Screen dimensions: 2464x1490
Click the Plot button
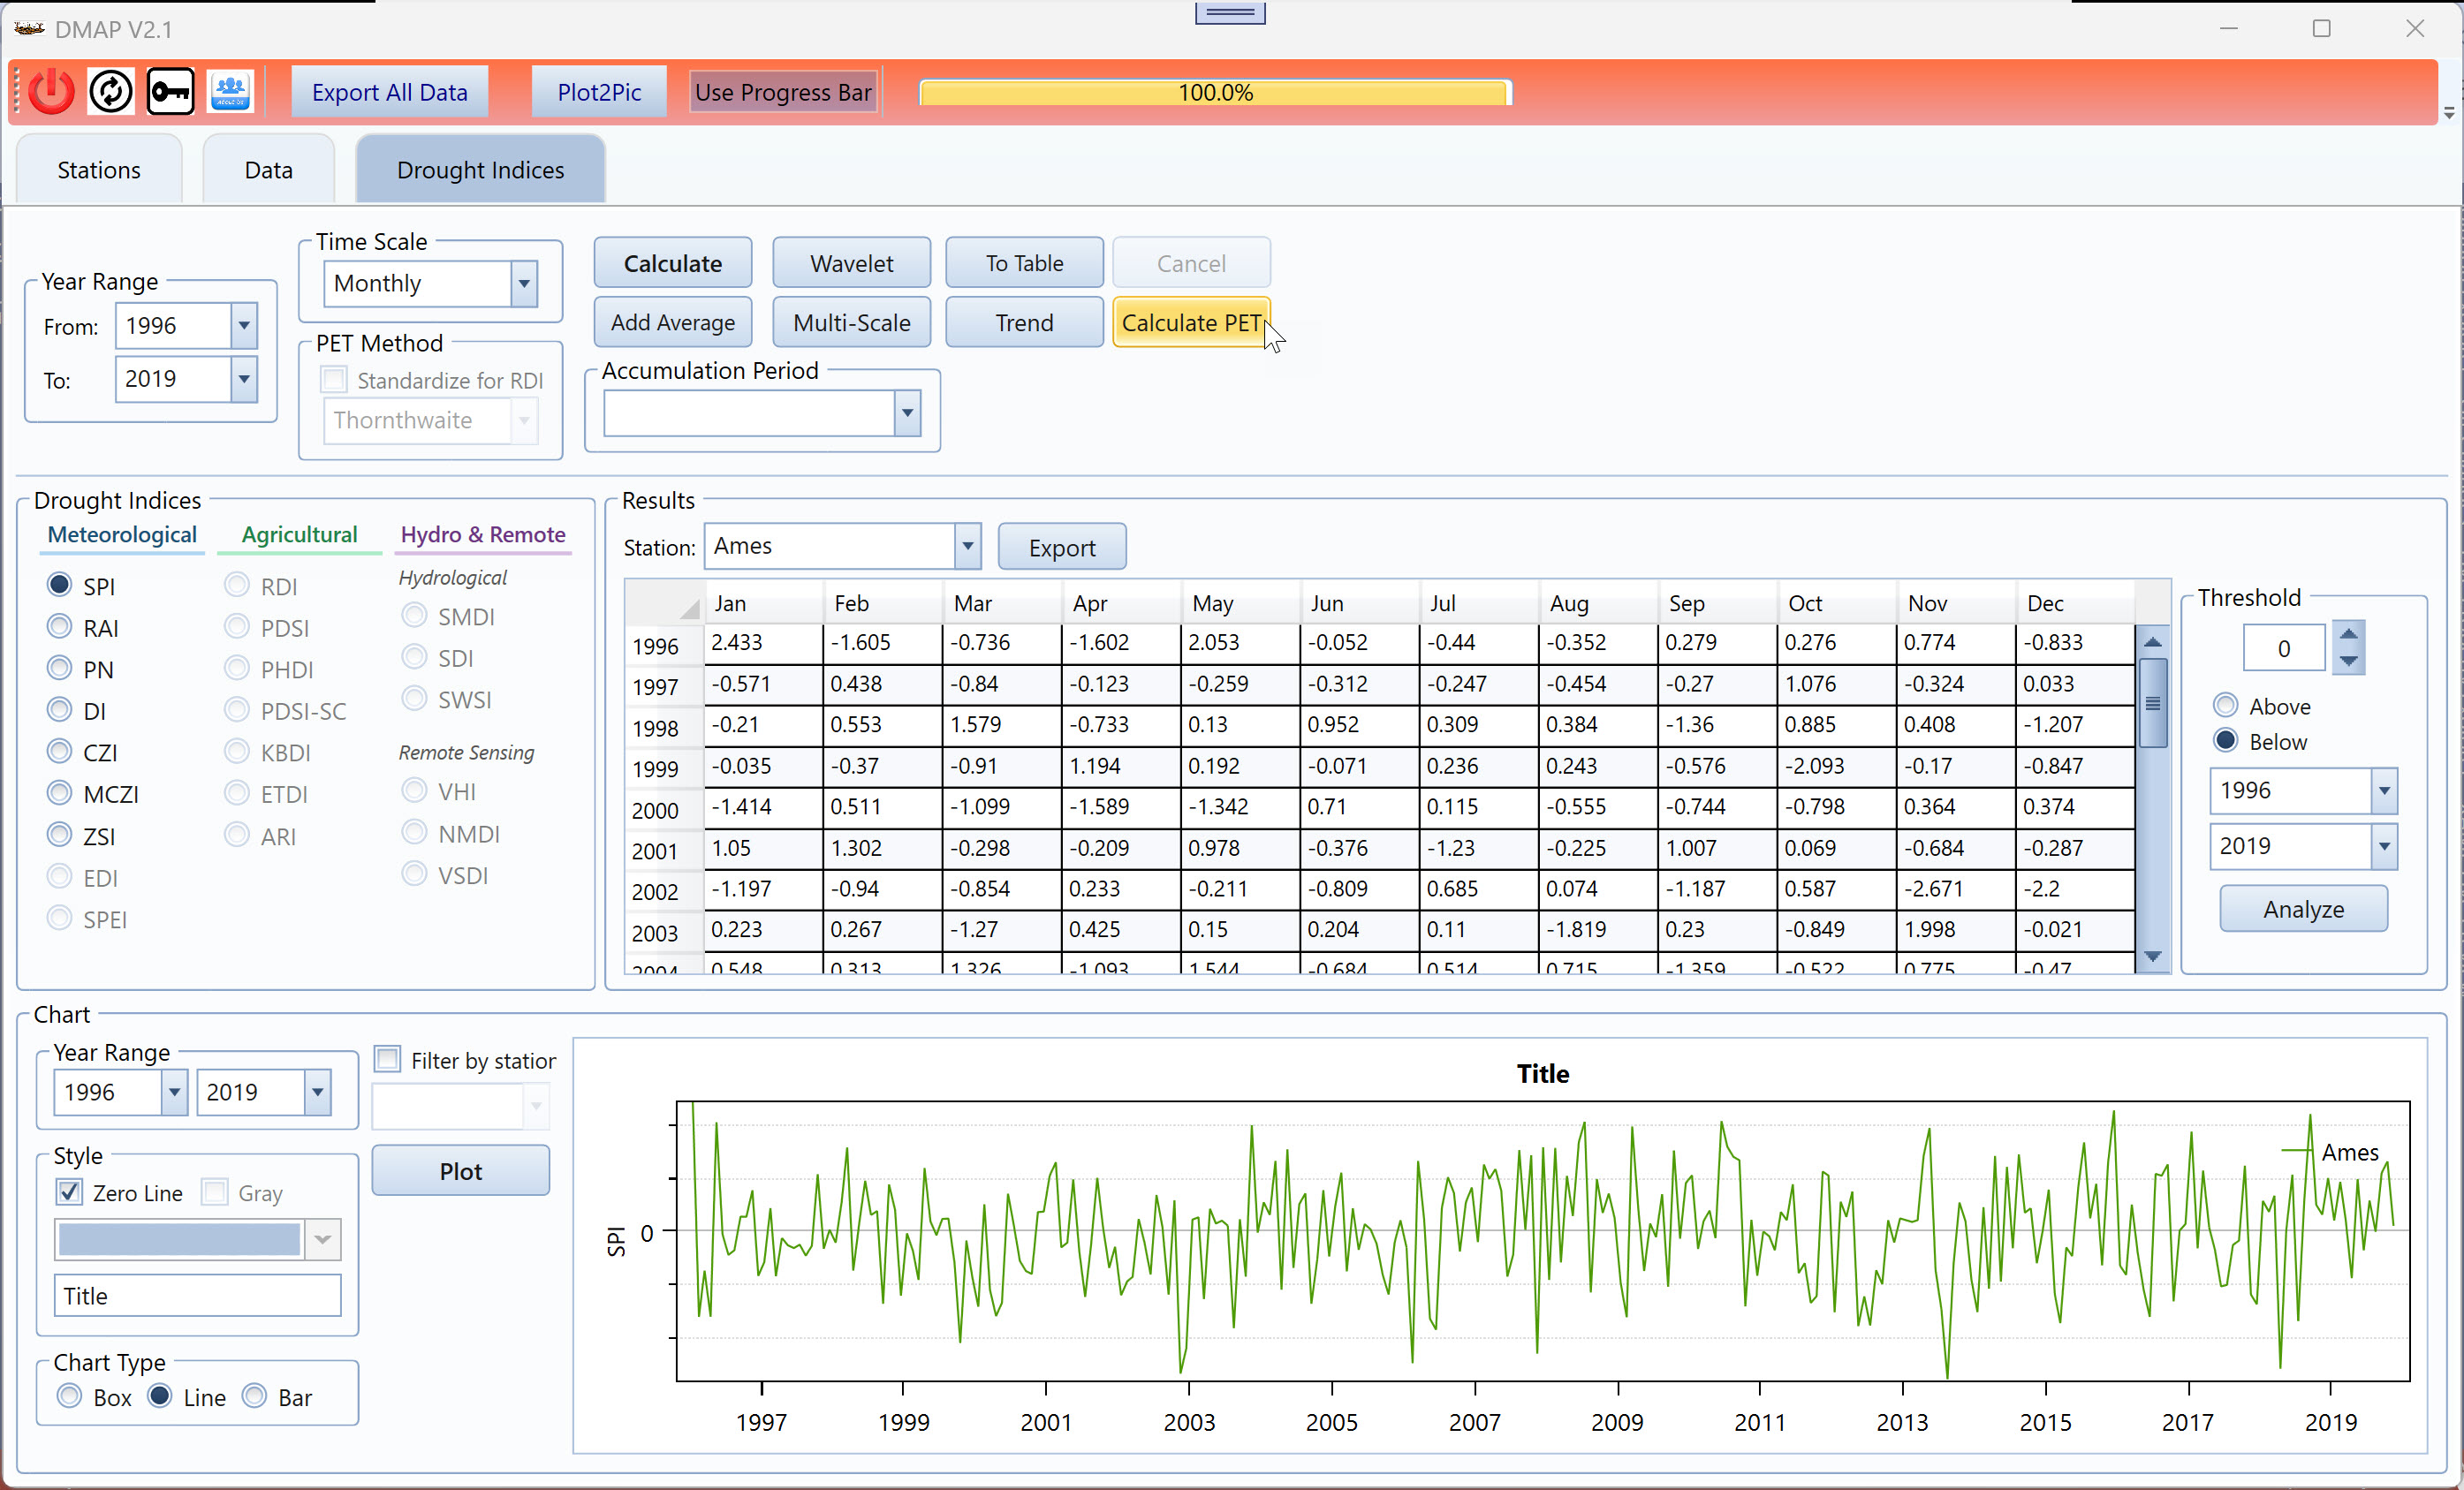[x=460, y=1171]
